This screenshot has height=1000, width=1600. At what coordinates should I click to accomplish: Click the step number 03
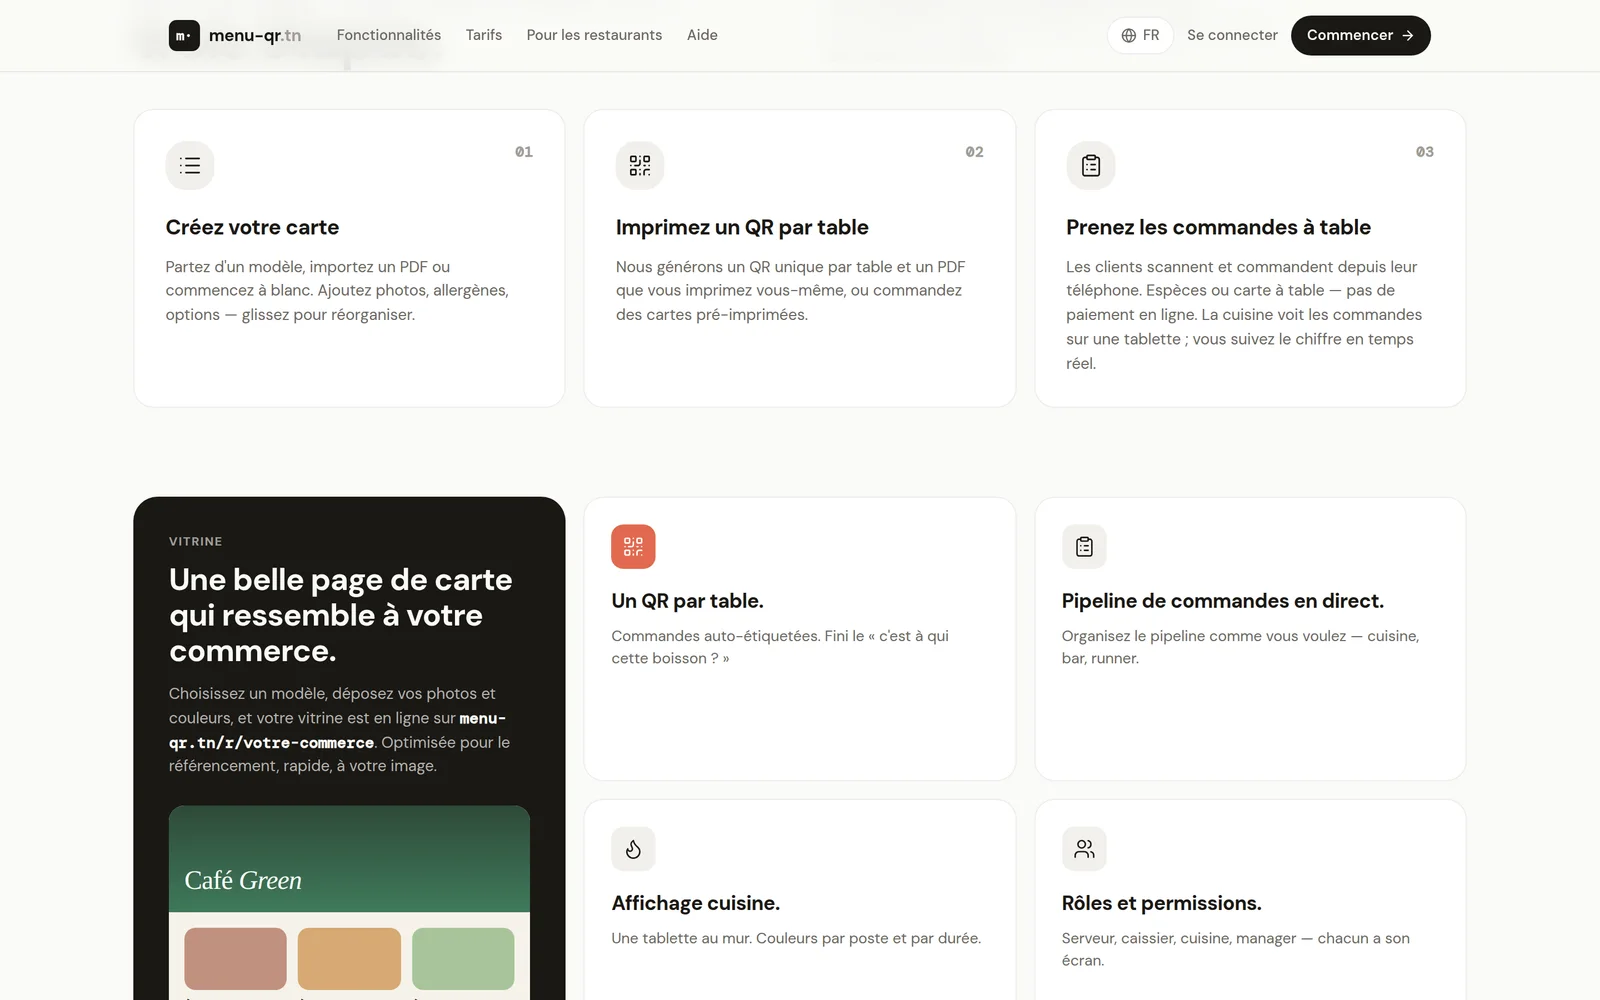[x=1425, y=152]
